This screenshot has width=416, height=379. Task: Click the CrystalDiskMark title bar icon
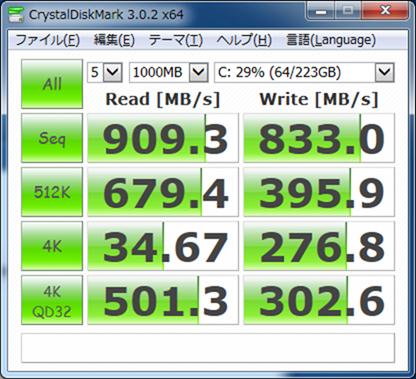pos(16,14)
